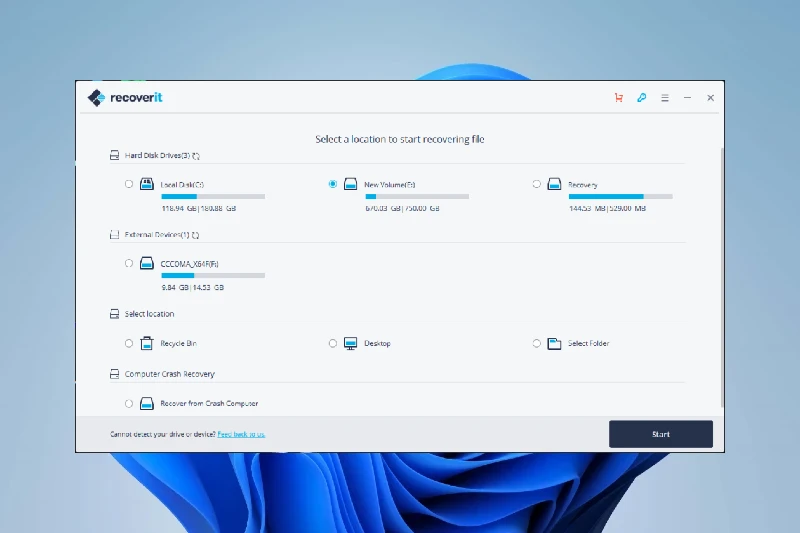Click the New Volume(E:) usage bar

pos(417,197)
